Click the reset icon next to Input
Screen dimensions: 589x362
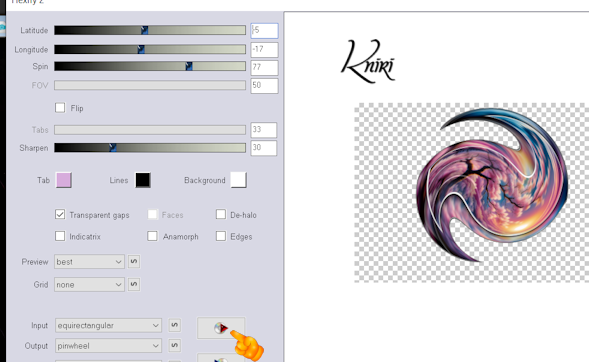[174, 325]
